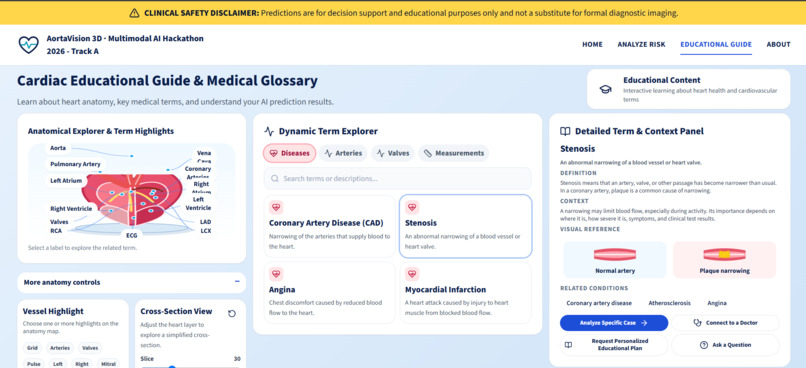Select the Aorta label on the heart
Image resolution: width=806 pixels, height=368 pixels.
(58, 148)
